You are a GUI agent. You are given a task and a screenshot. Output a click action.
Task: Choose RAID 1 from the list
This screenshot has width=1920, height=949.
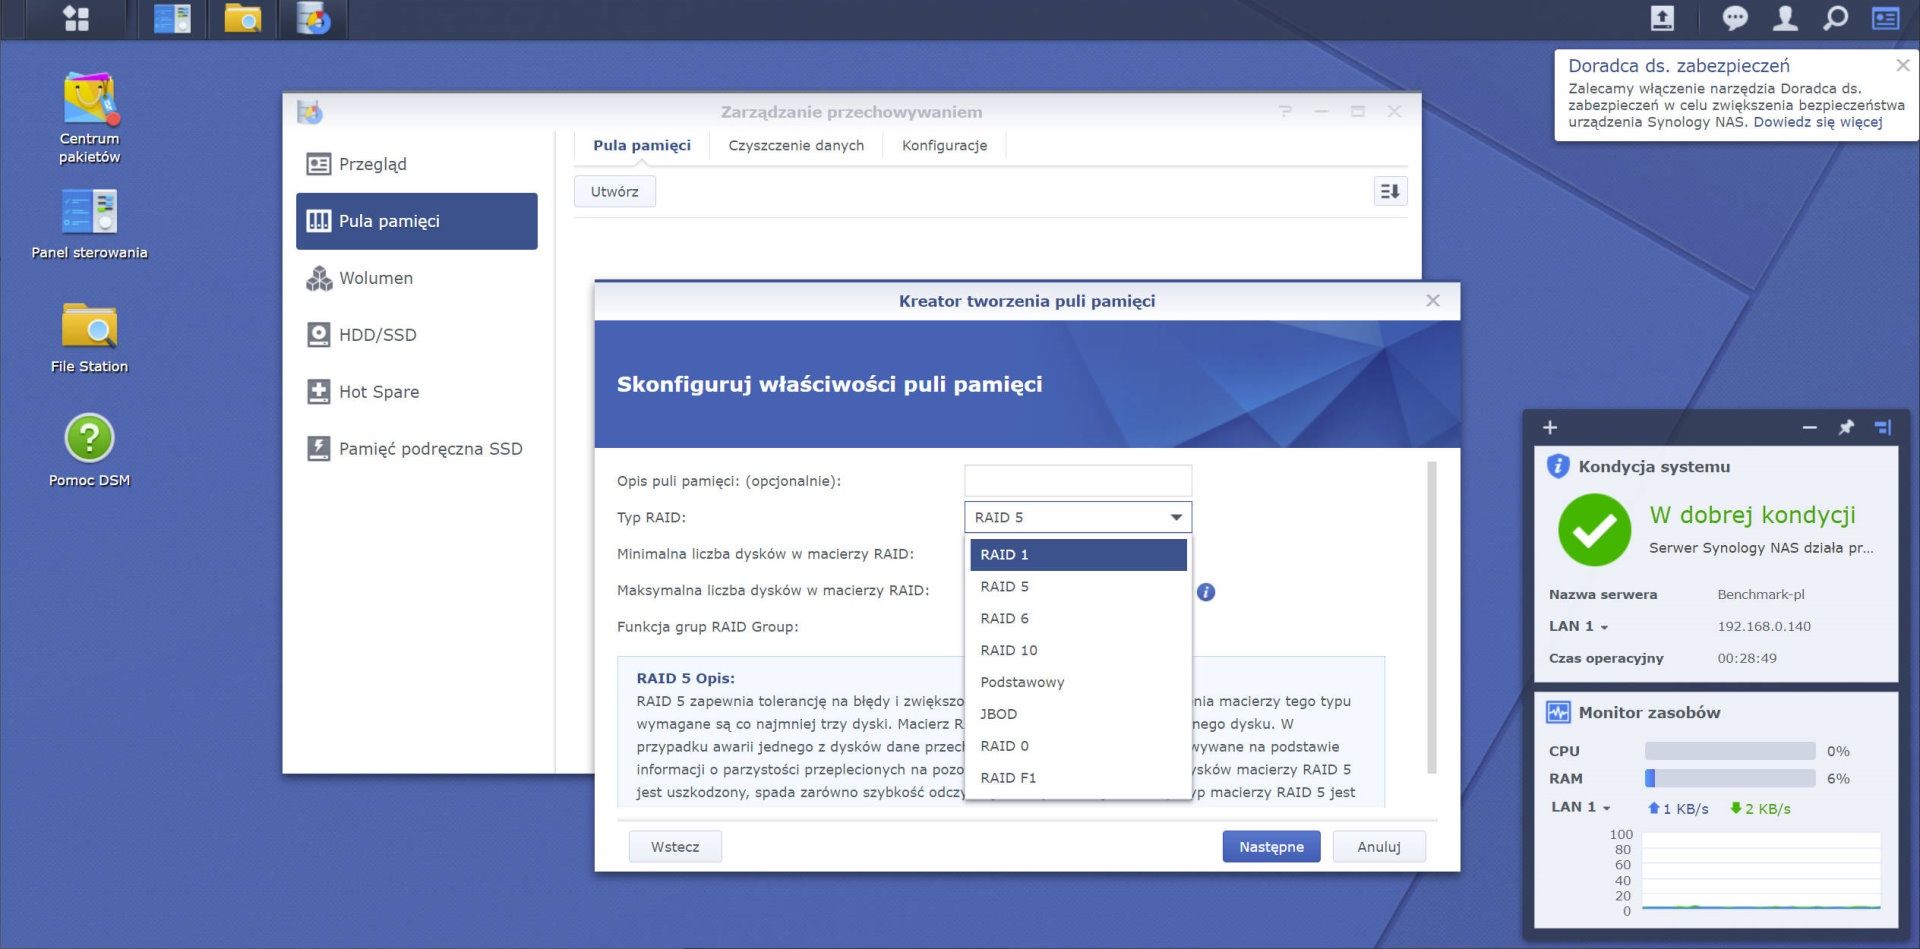(x=1078, y=555)
